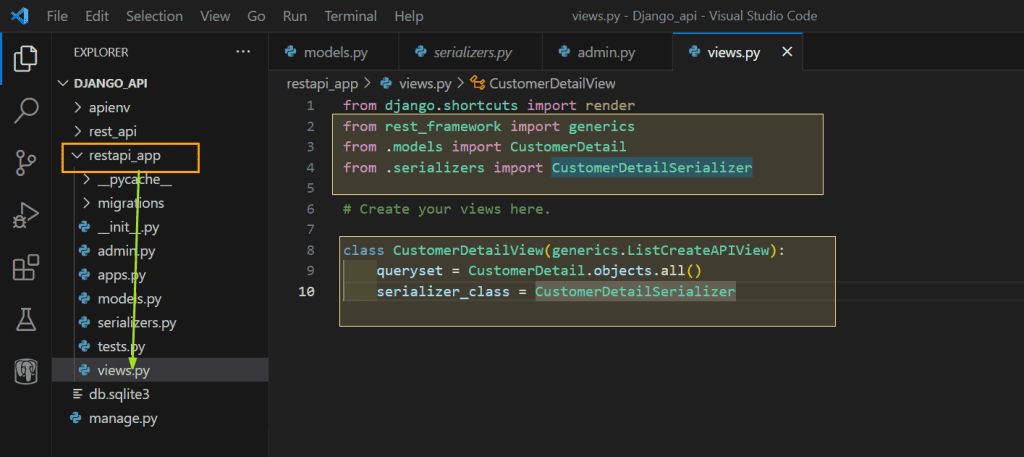Viewport: 1024px width, 457px height.
Task: Click serializer_class on line 10
Action: (x=443, y=291)
